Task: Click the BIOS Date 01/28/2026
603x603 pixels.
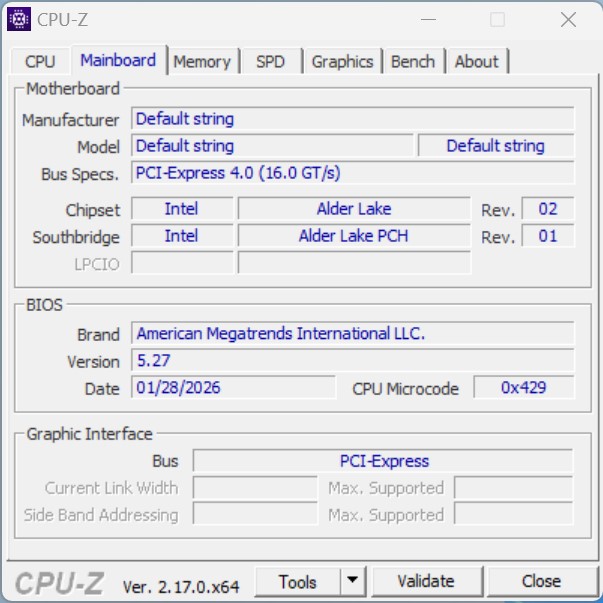Action: point(233,387)
